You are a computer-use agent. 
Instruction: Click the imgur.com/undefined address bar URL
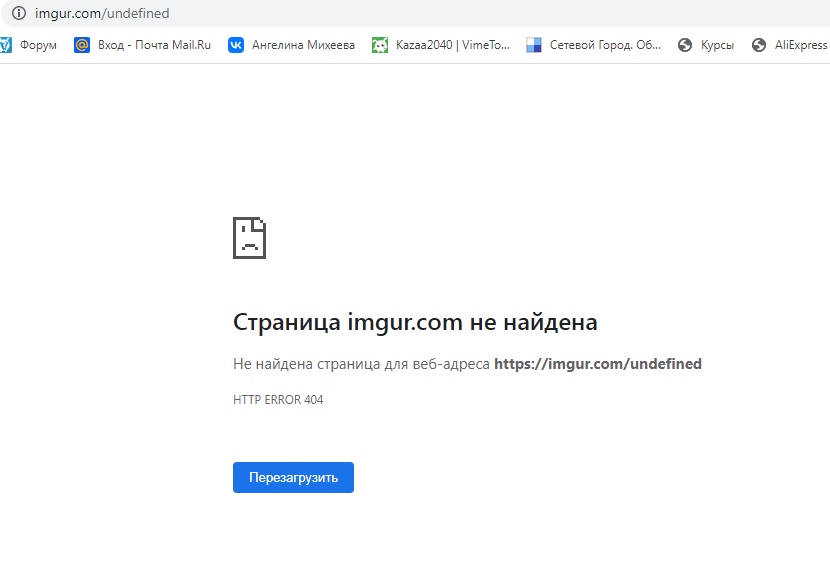tap(102, 14)
